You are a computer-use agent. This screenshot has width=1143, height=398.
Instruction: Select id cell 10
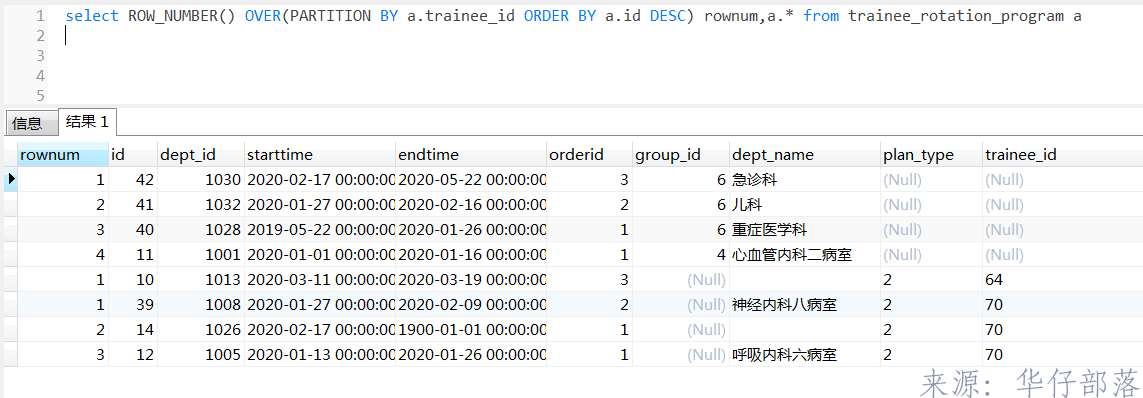coord(133,280)
